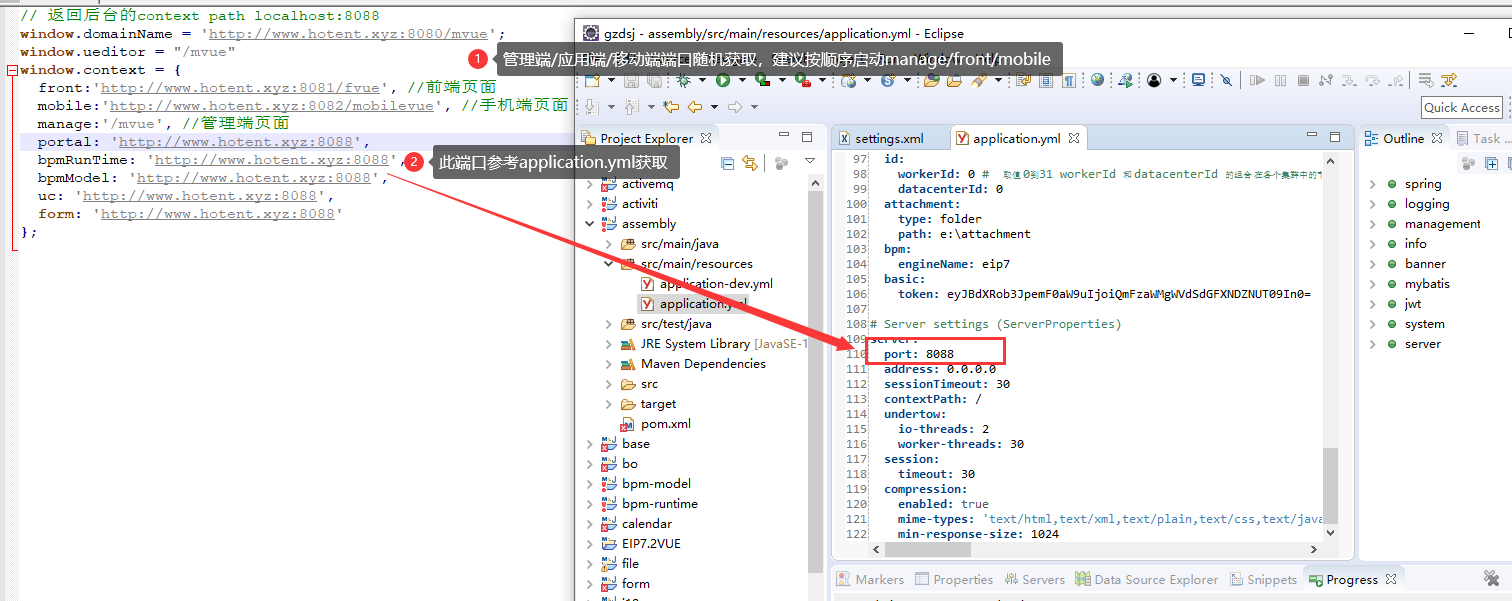This screenshot has width=1512, height=601.
Task: Click the Resume debug toolbar icon
Action: point(1257,80)
